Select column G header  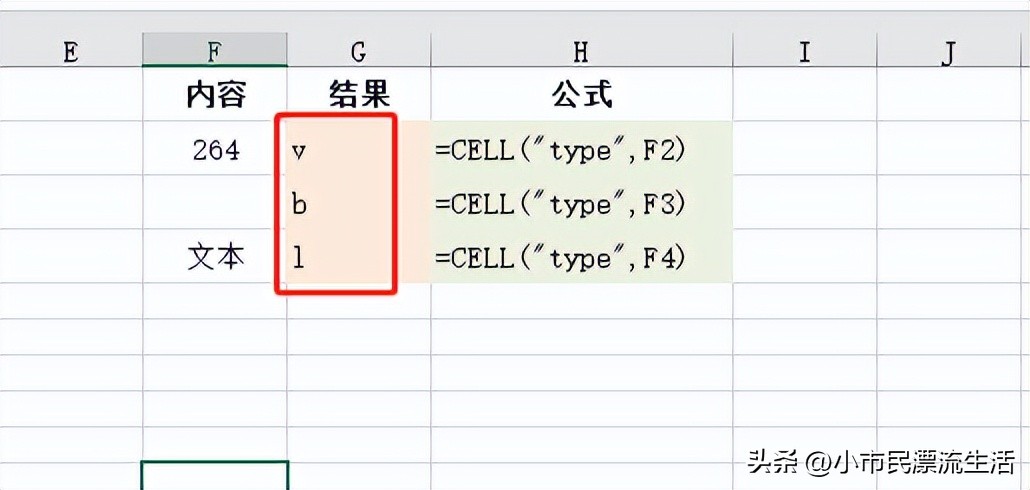click(x=359, y=52)
